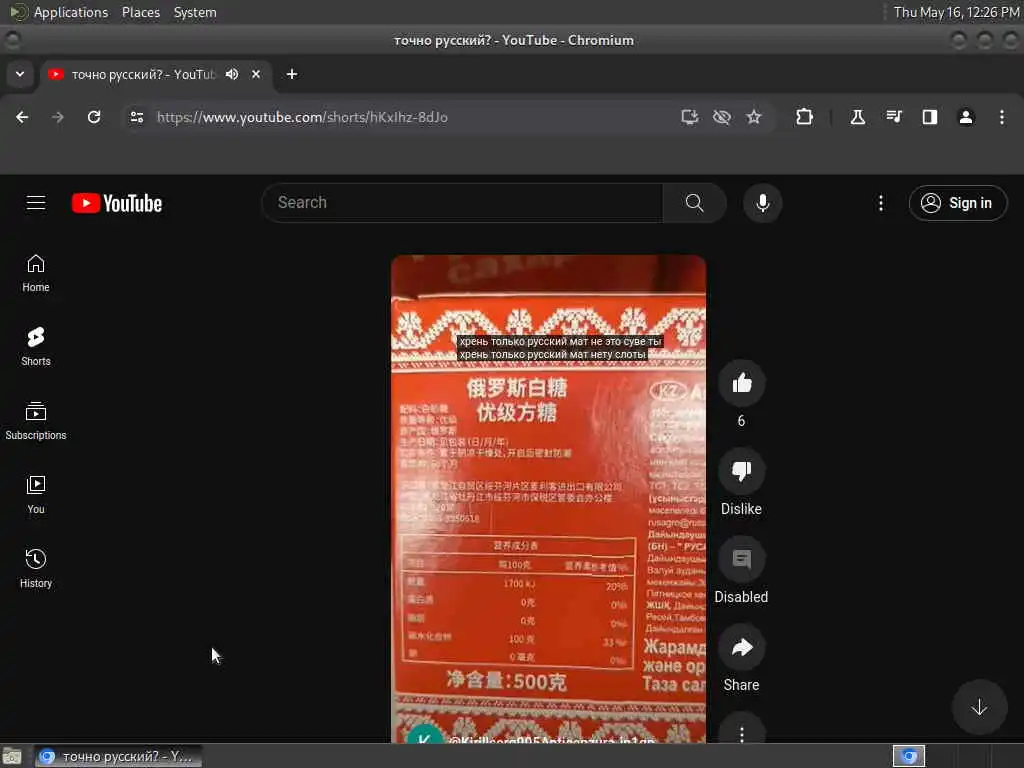Open the You section in sidebar
The width and height of the screenshot is (1024, 768).
36,495
